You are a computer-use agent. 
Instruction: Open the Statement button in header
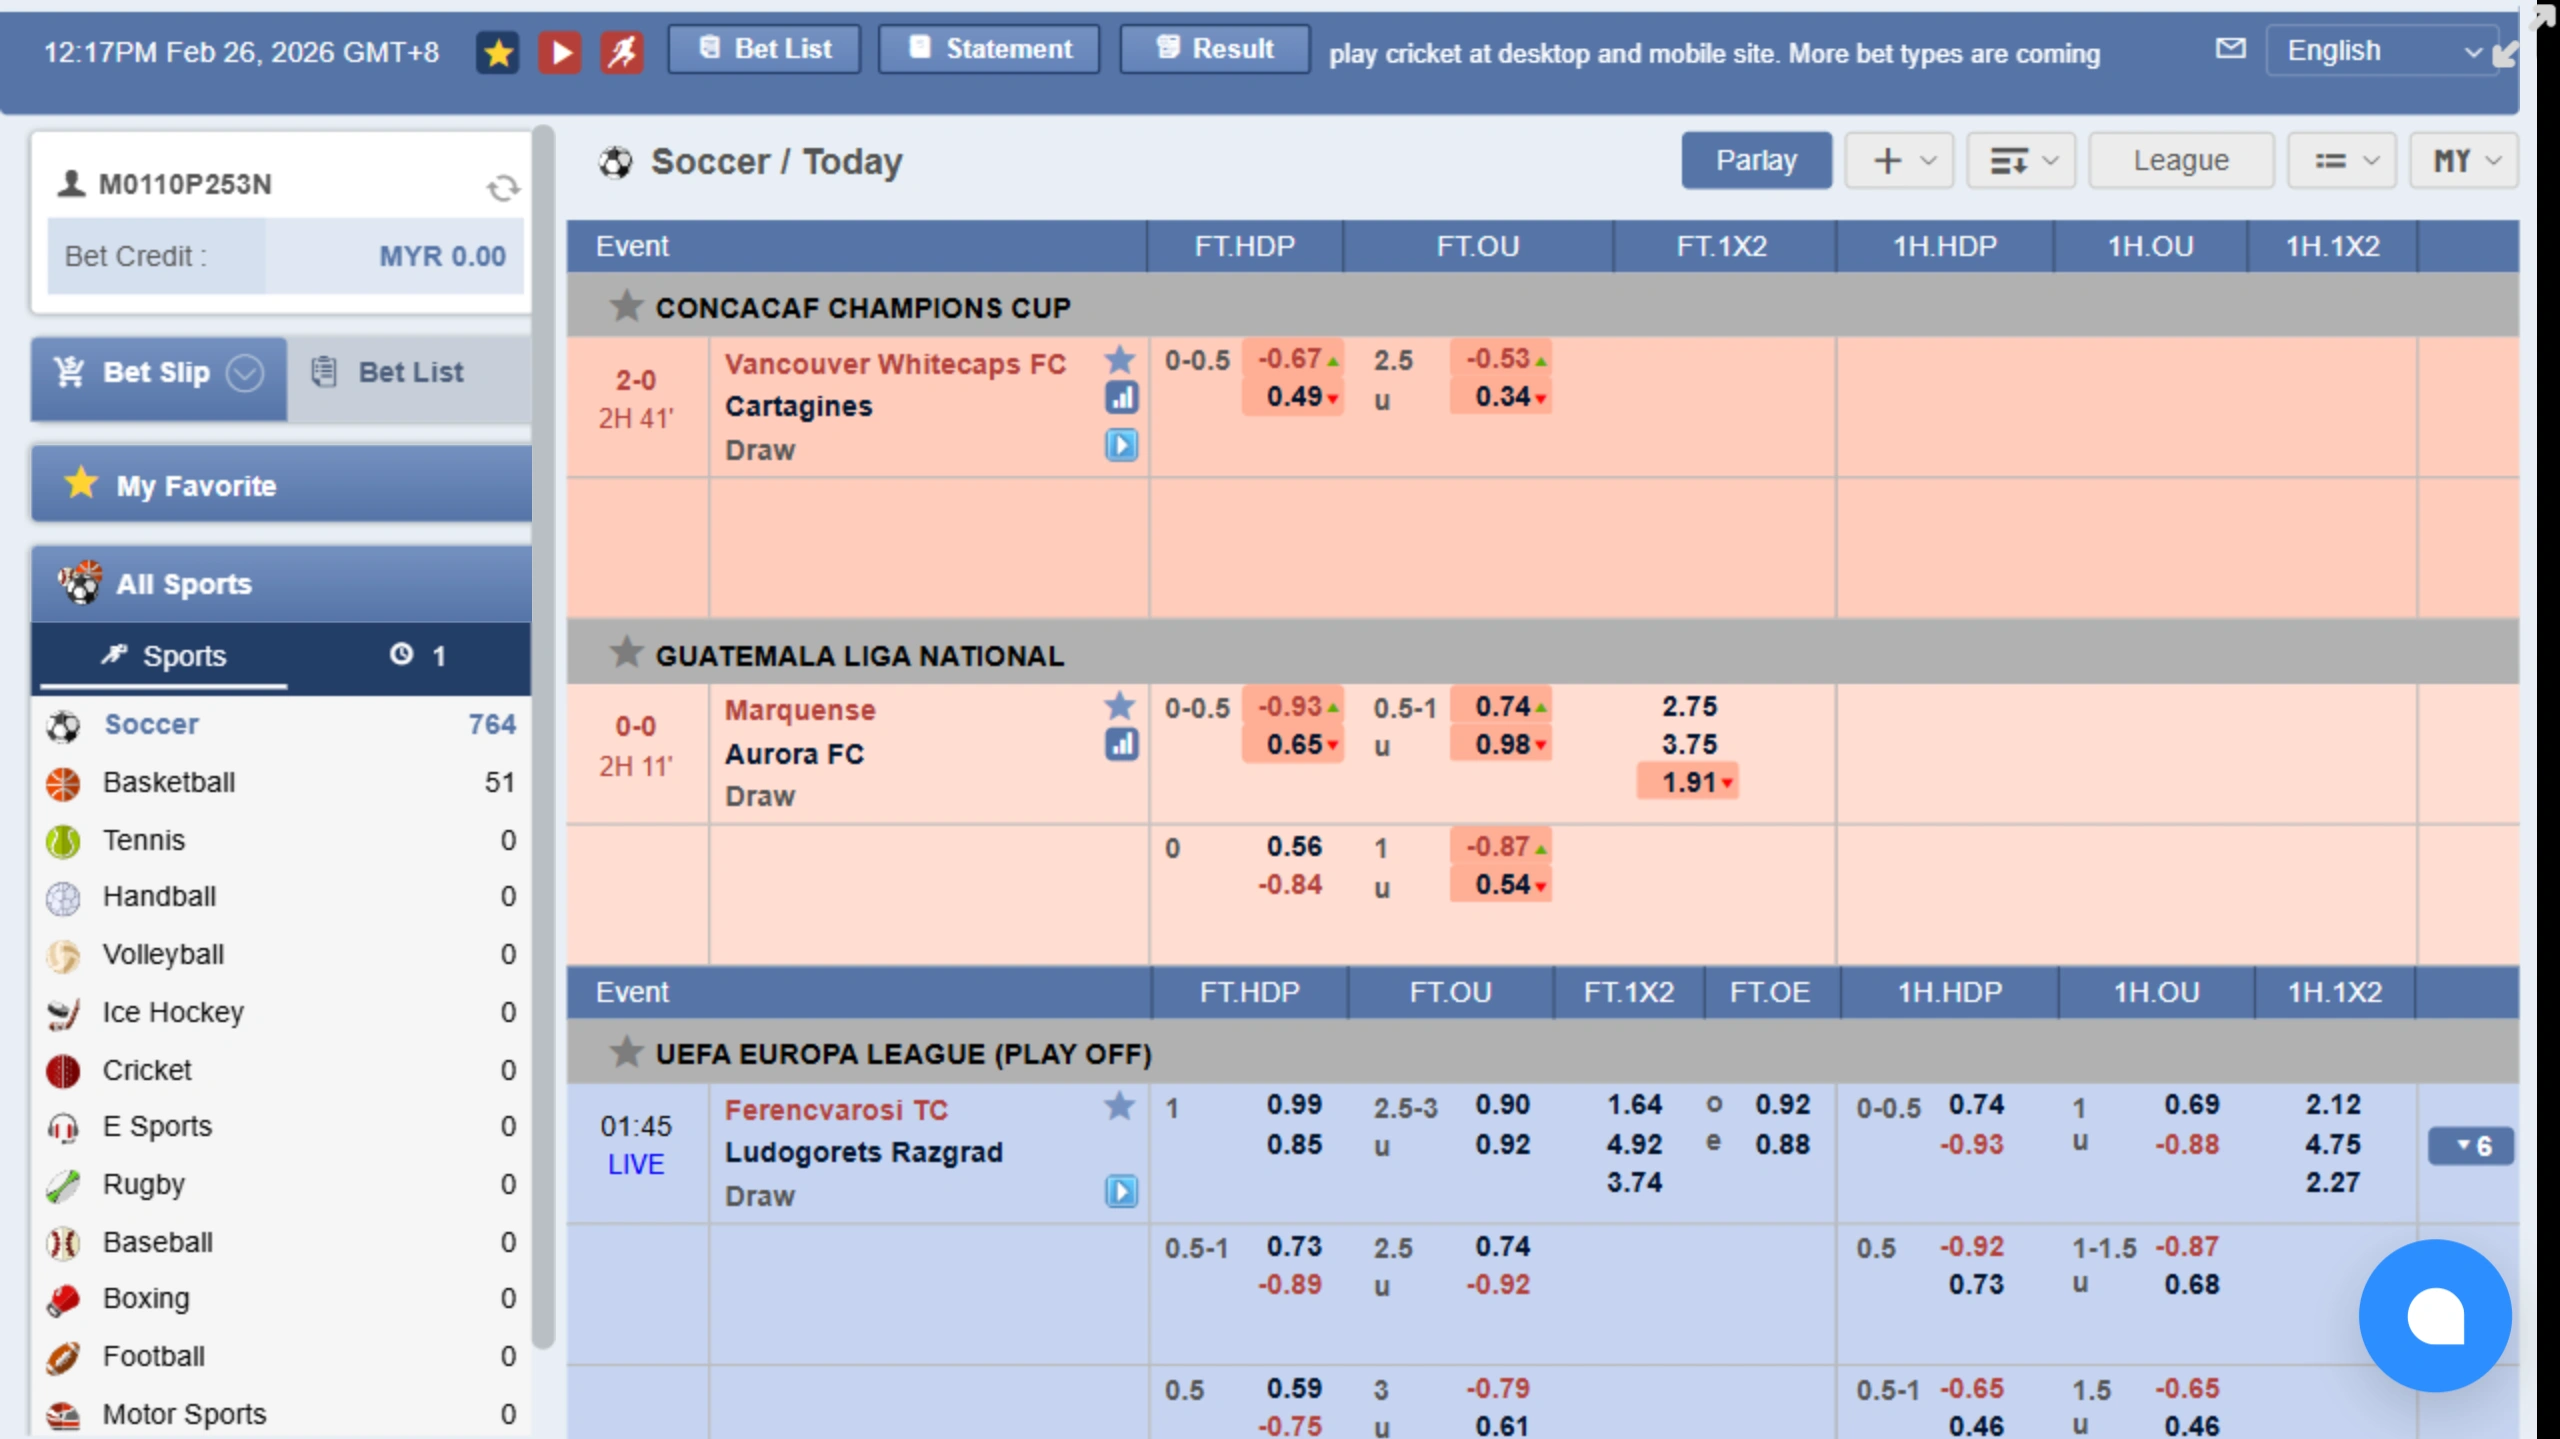(x=989, y=49)
